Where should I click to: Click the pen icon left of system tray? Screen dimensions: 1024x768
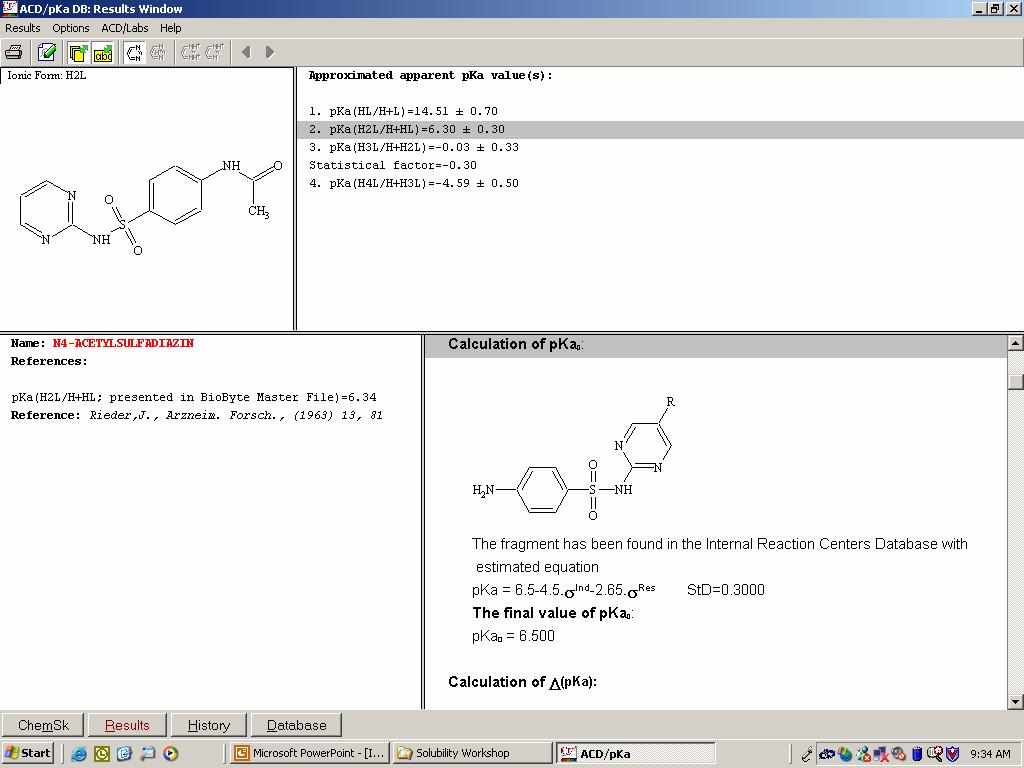point(807,754)
